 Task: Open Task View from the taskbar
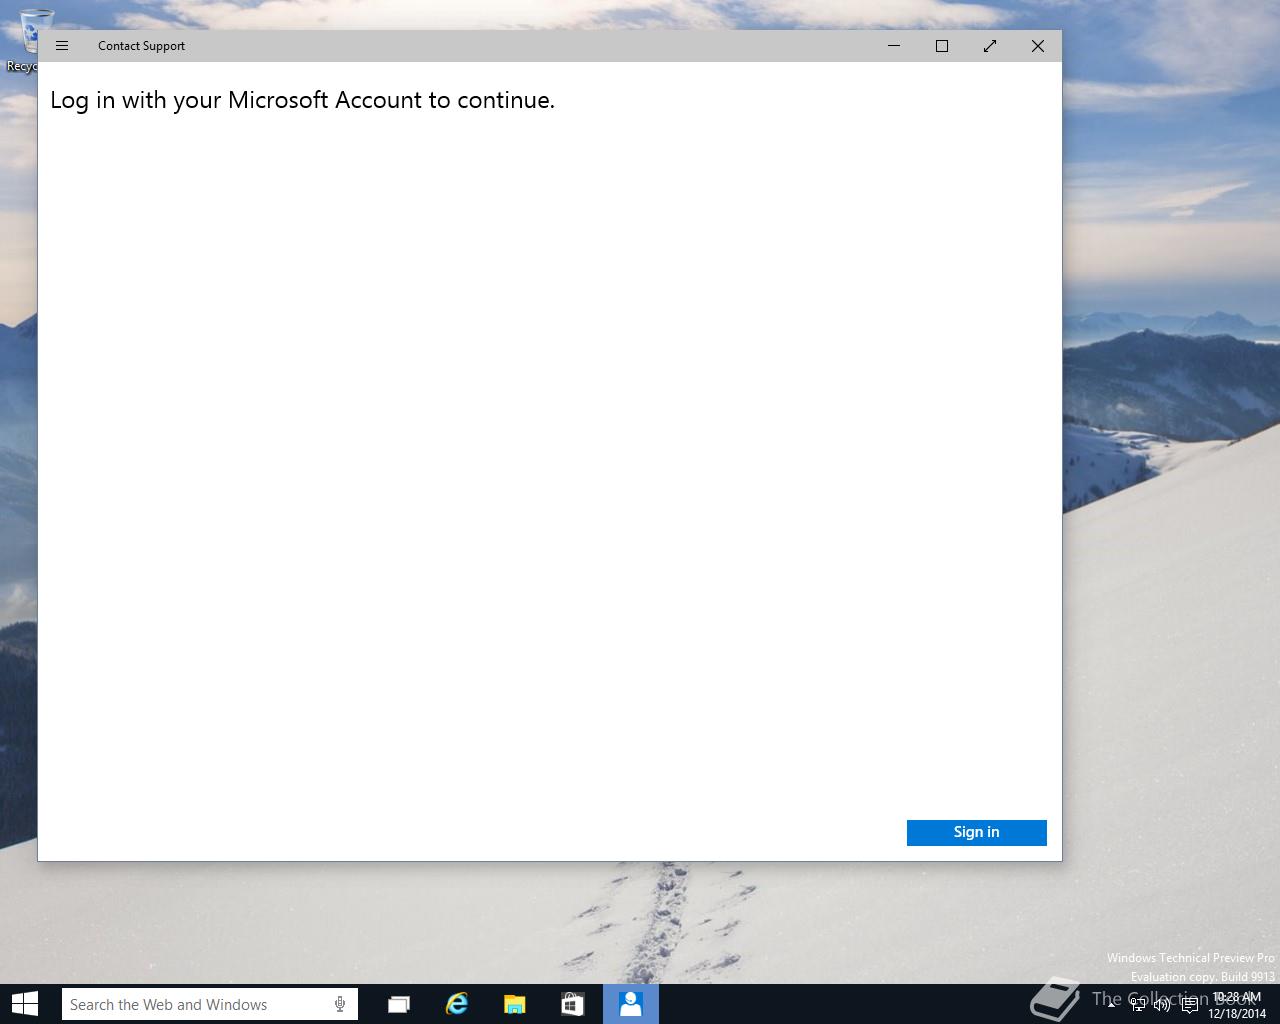pyautogui.click(x=399, y=1004)
